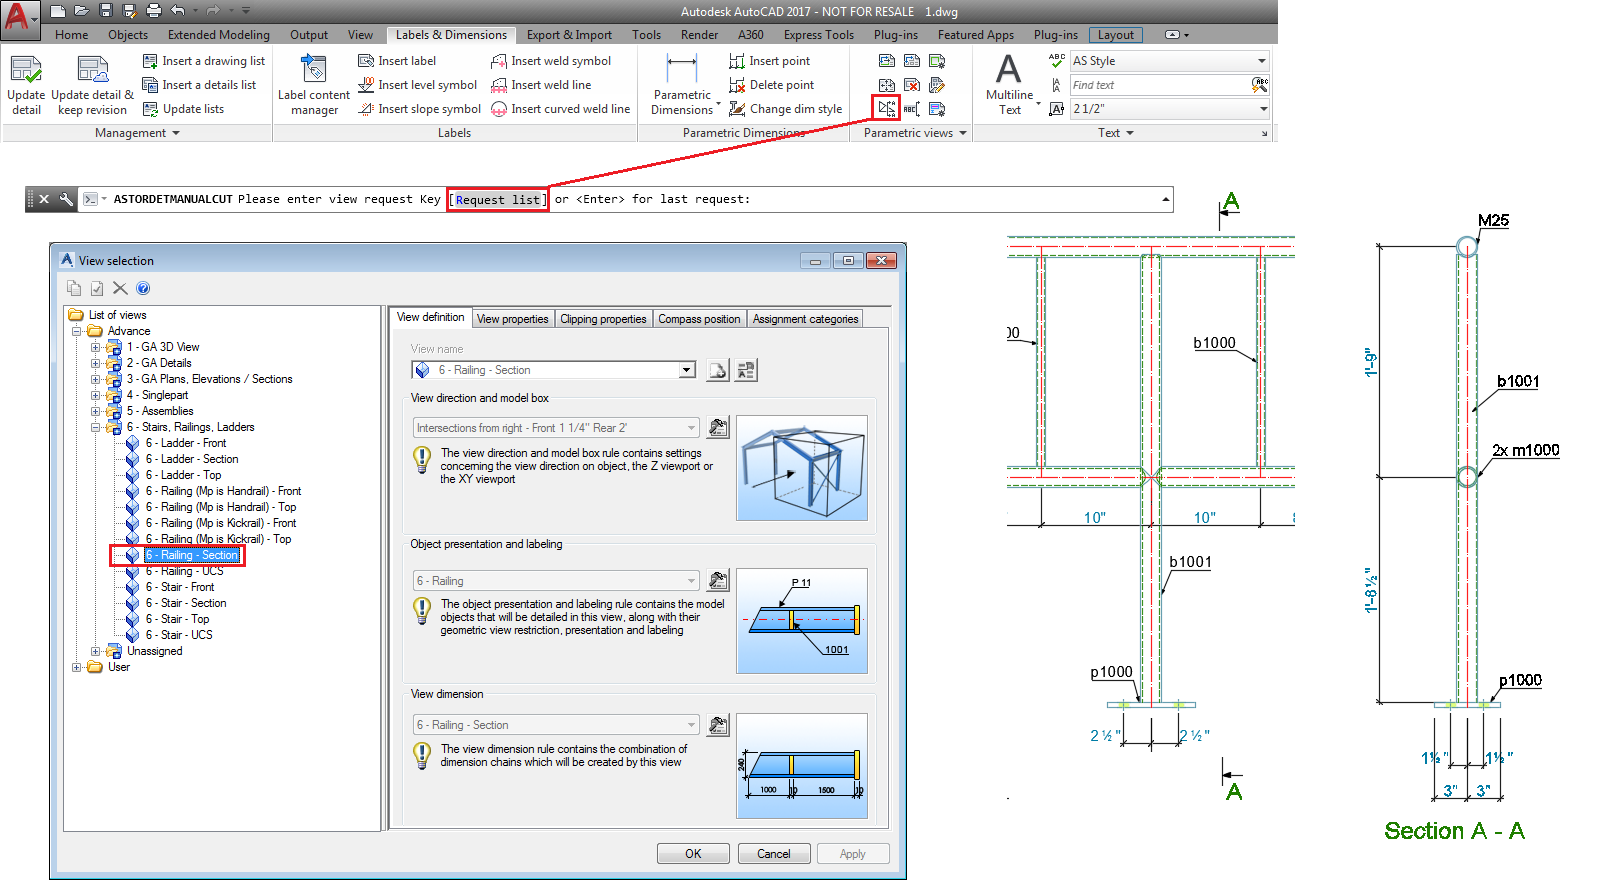Click the Insert weld line tool
The width and height of the screenshot is (1618, 887).
541,85
